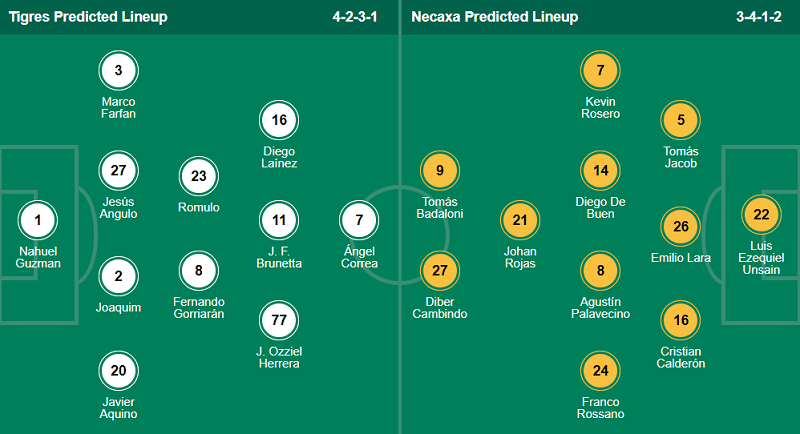Click the Fernando Gorriarán name label
Viewport: 800px width, 434px height.
point(199,307)
